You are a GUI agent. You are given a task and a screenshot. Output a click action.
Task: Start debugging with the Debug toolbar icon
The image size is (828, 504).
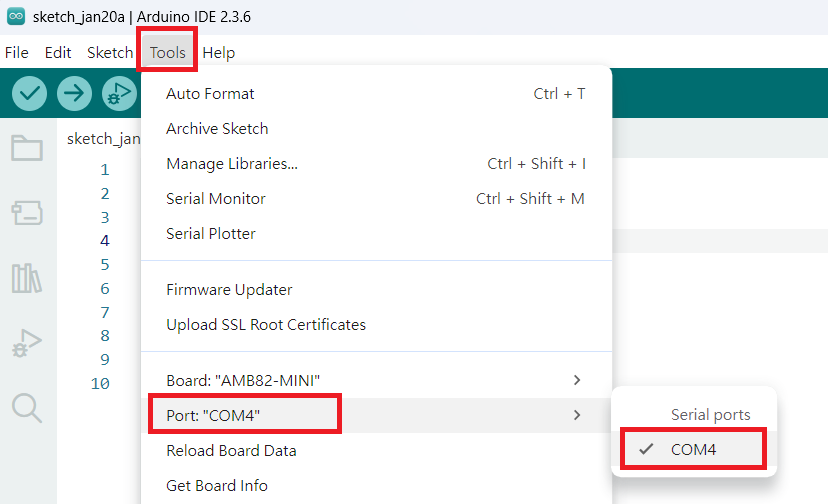pos(118,94)
